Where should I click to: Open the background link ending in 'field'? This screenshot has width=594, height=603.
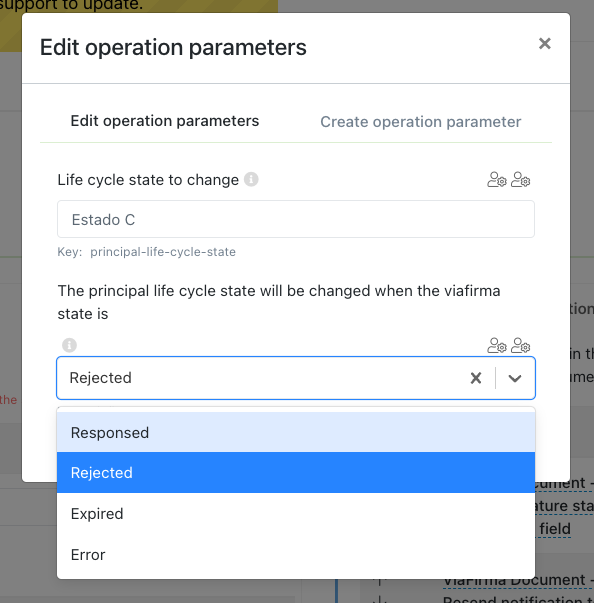coord(554,529)
